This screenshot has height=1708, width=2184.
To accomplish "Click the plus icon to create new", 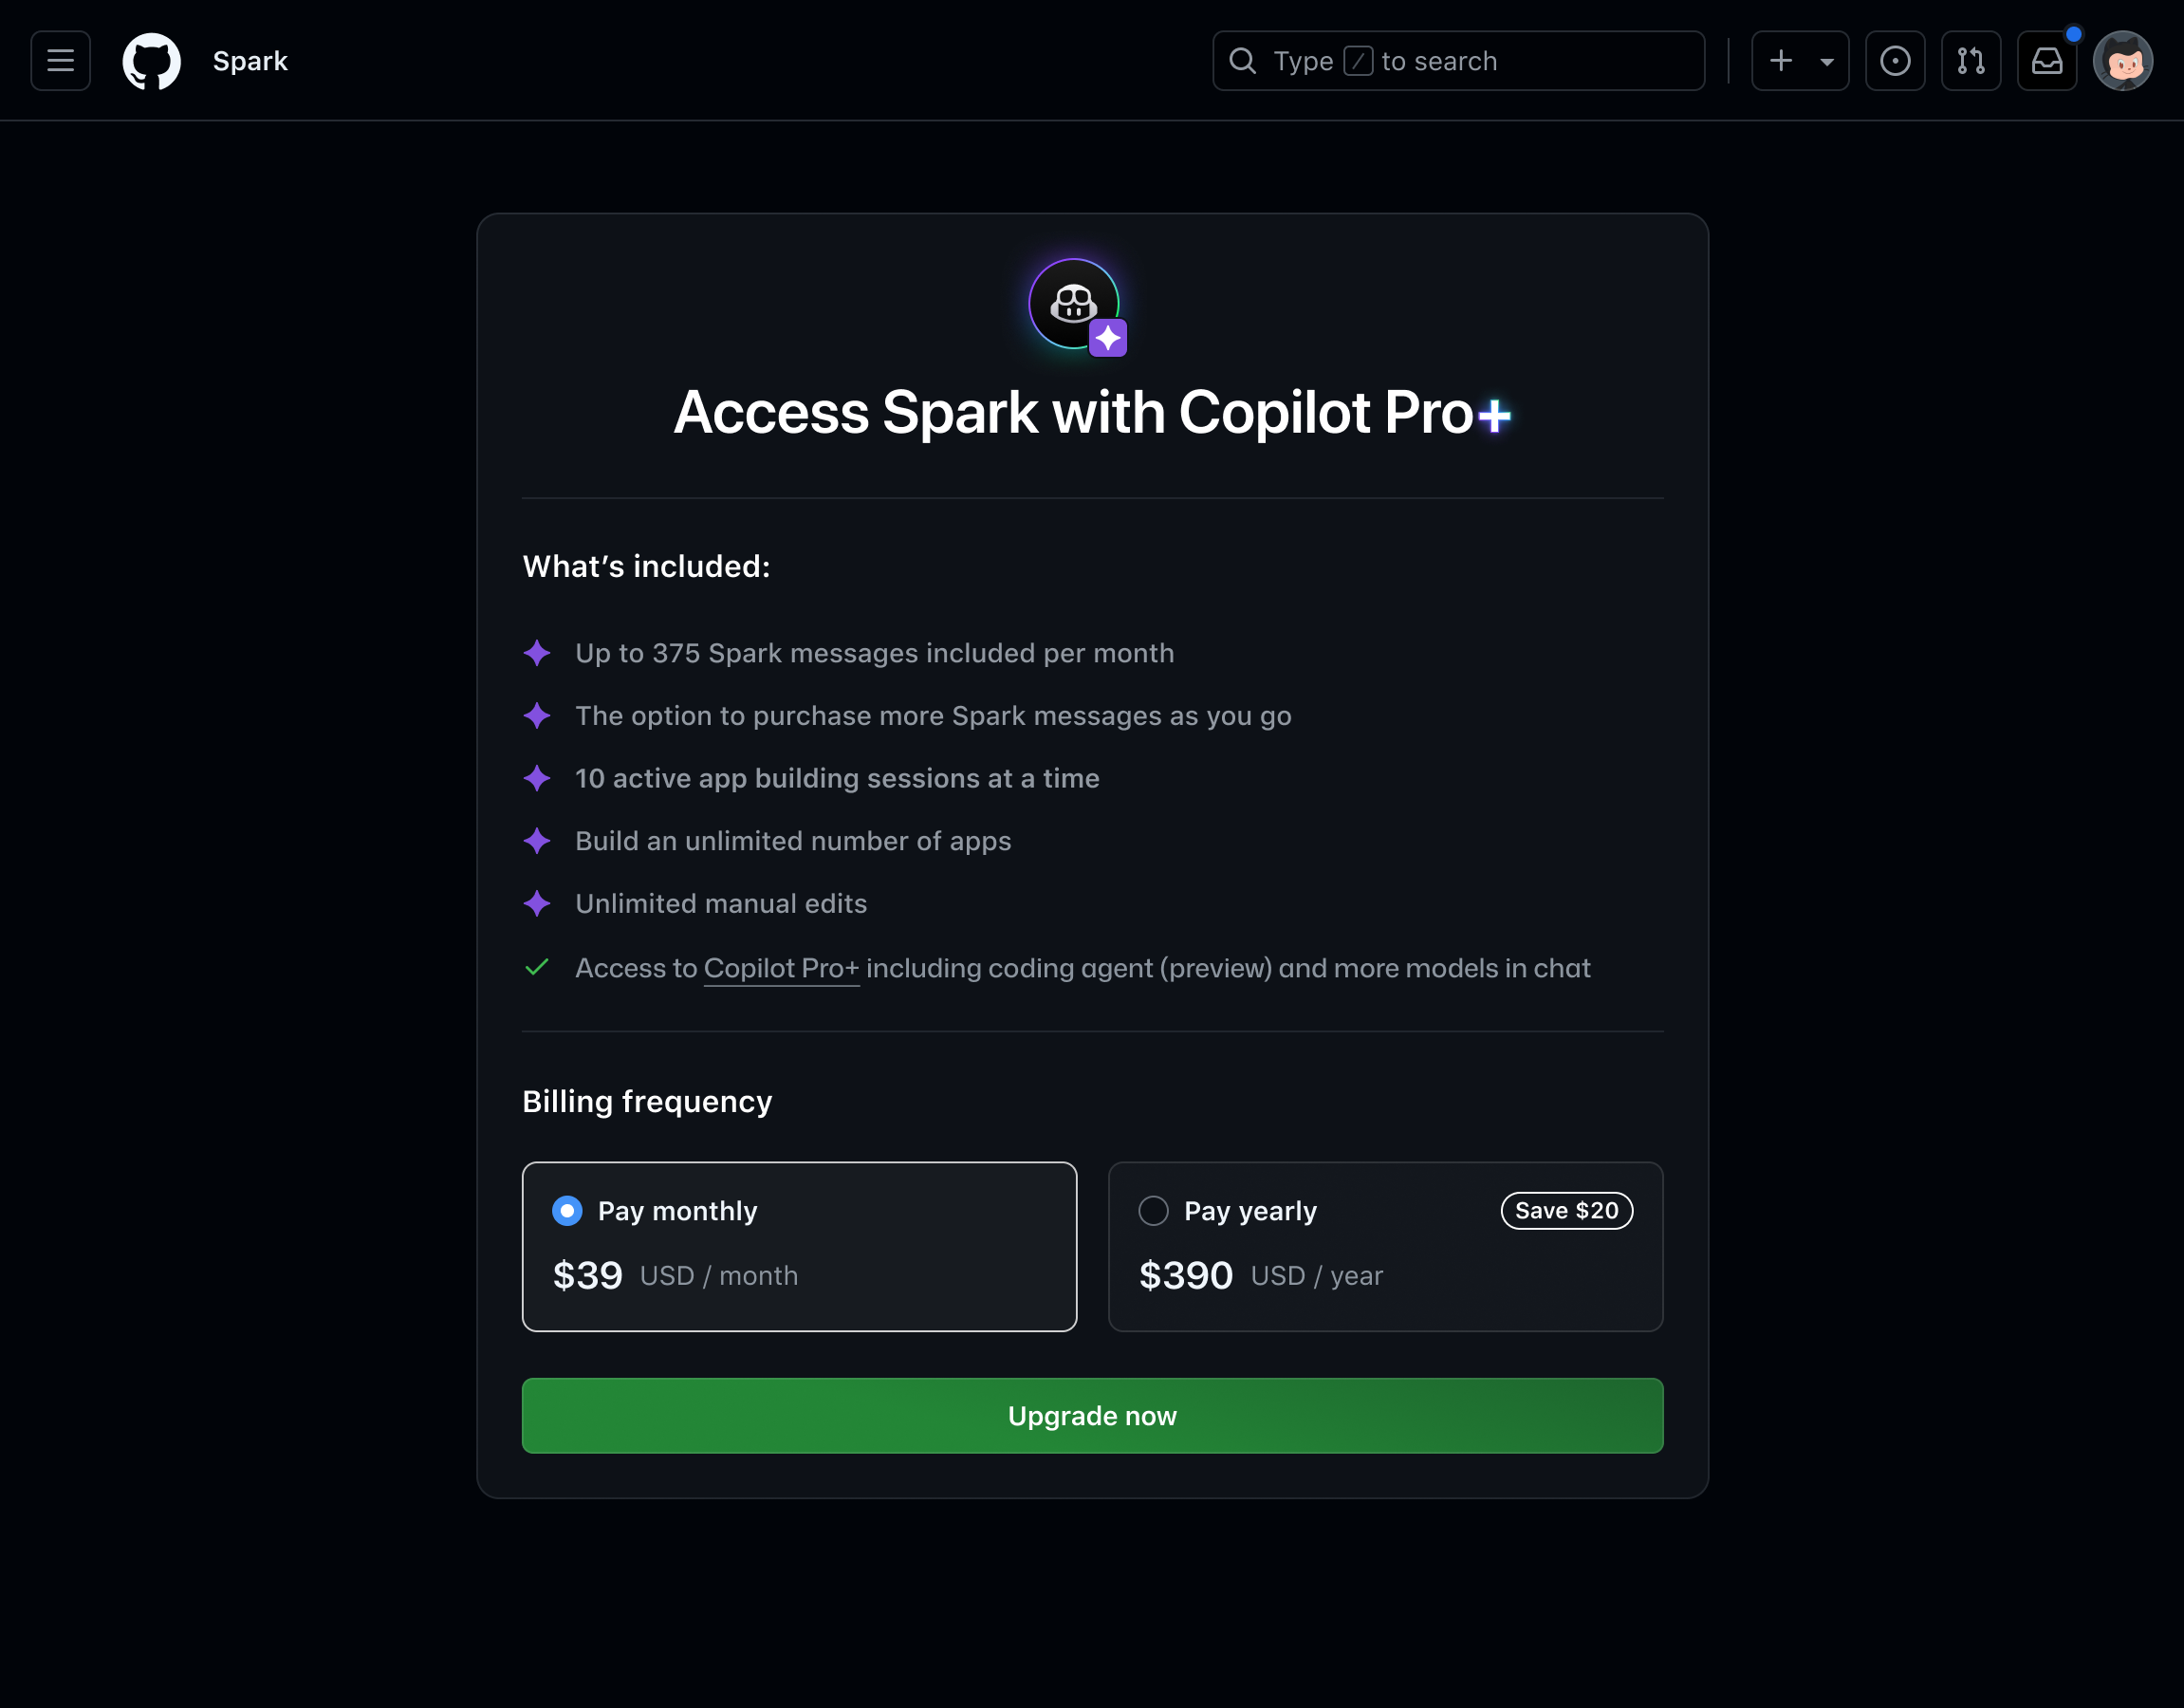I will [1780, 61].
